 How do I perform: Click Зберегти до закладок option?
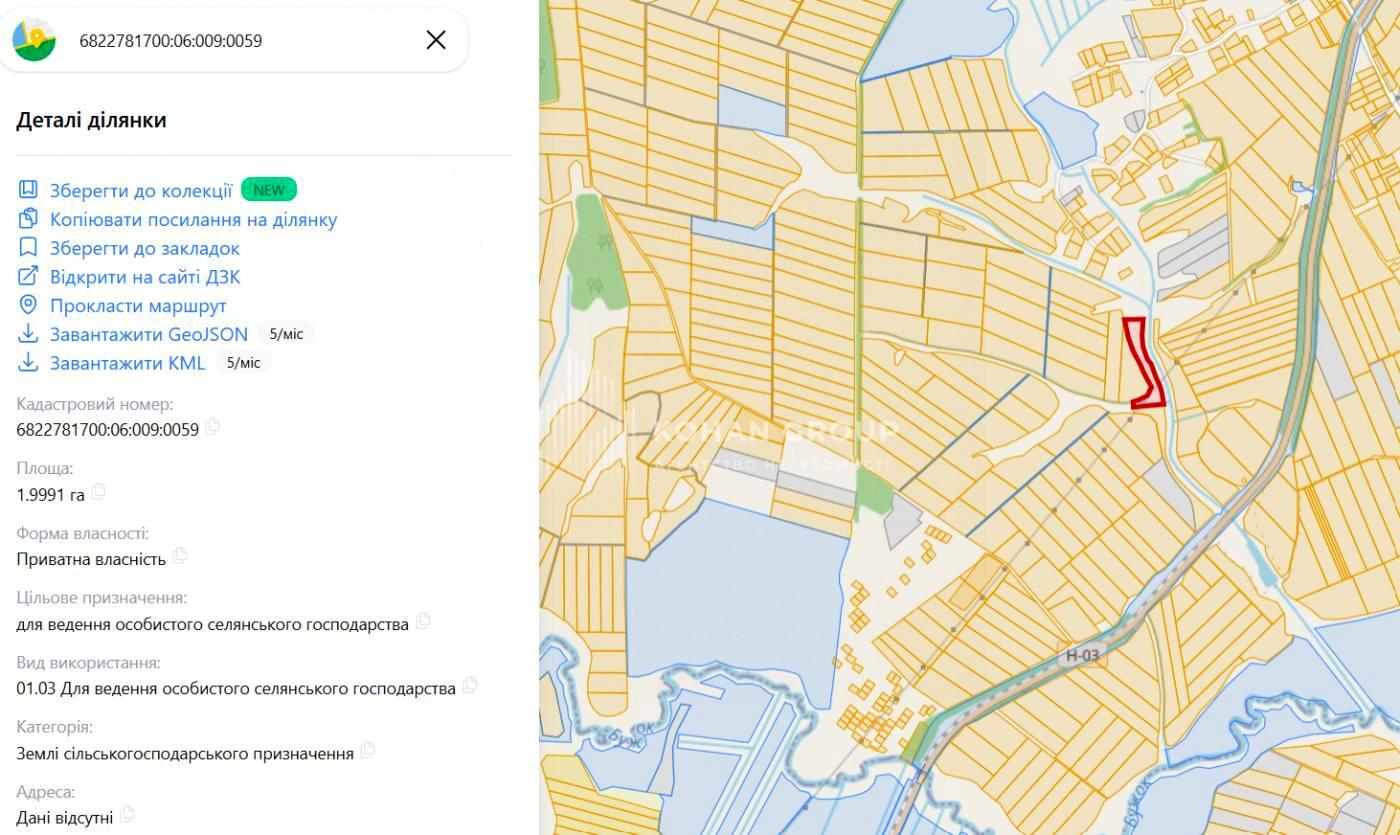(145, 248)
